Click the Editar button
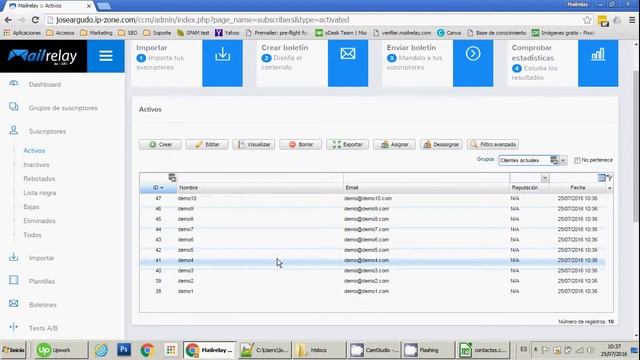This screenshot has height=360, width=640. [207, 144]
